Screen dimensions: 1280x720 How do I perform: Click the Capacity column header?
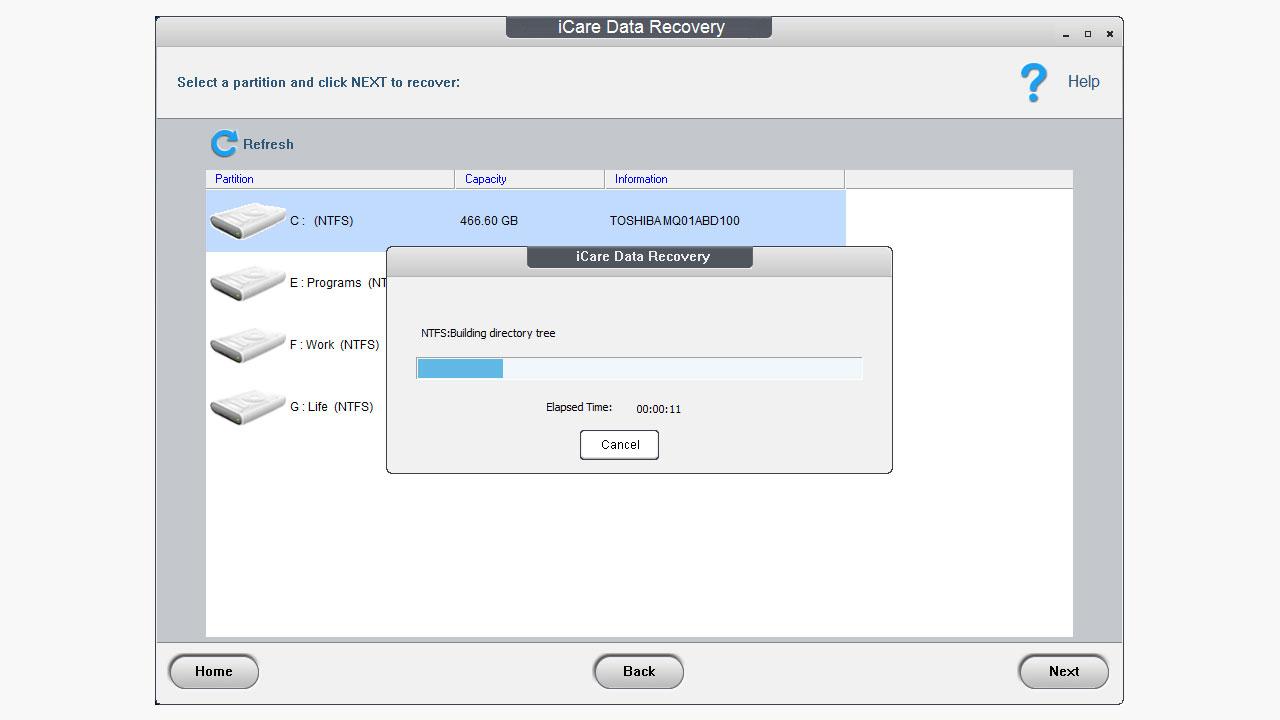[486, 179]
